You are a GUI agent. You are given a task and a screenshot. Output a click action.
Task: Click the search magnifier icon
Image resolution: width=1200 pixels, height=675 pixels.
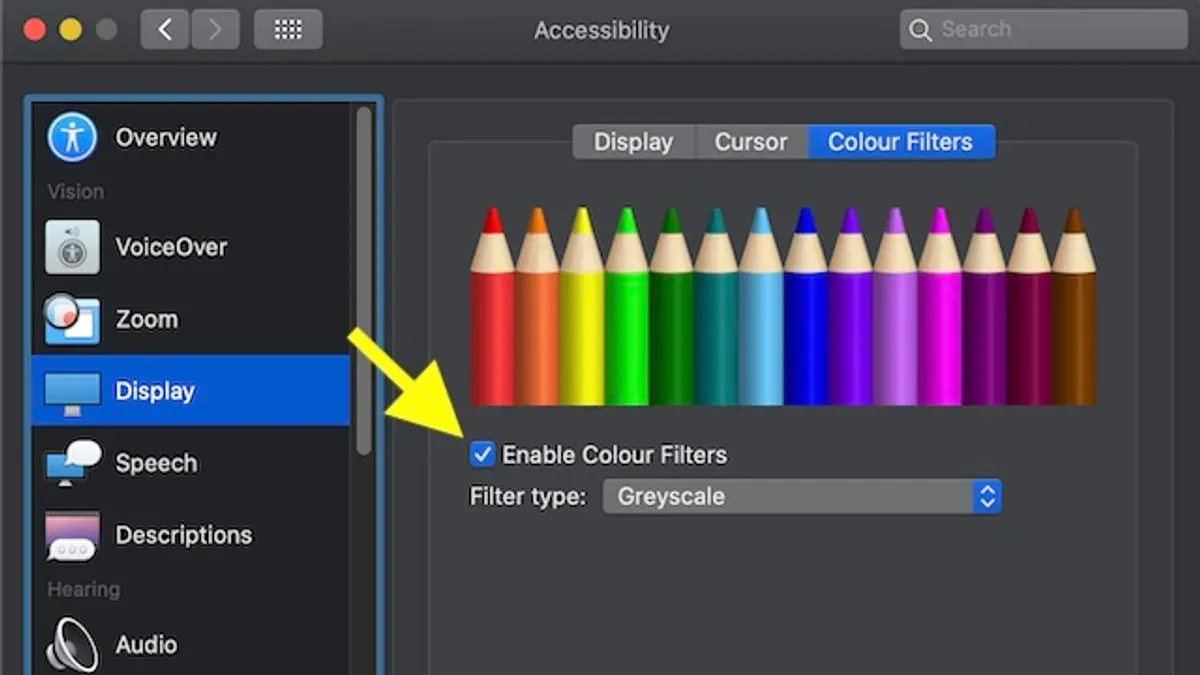(x=920, y=30)
